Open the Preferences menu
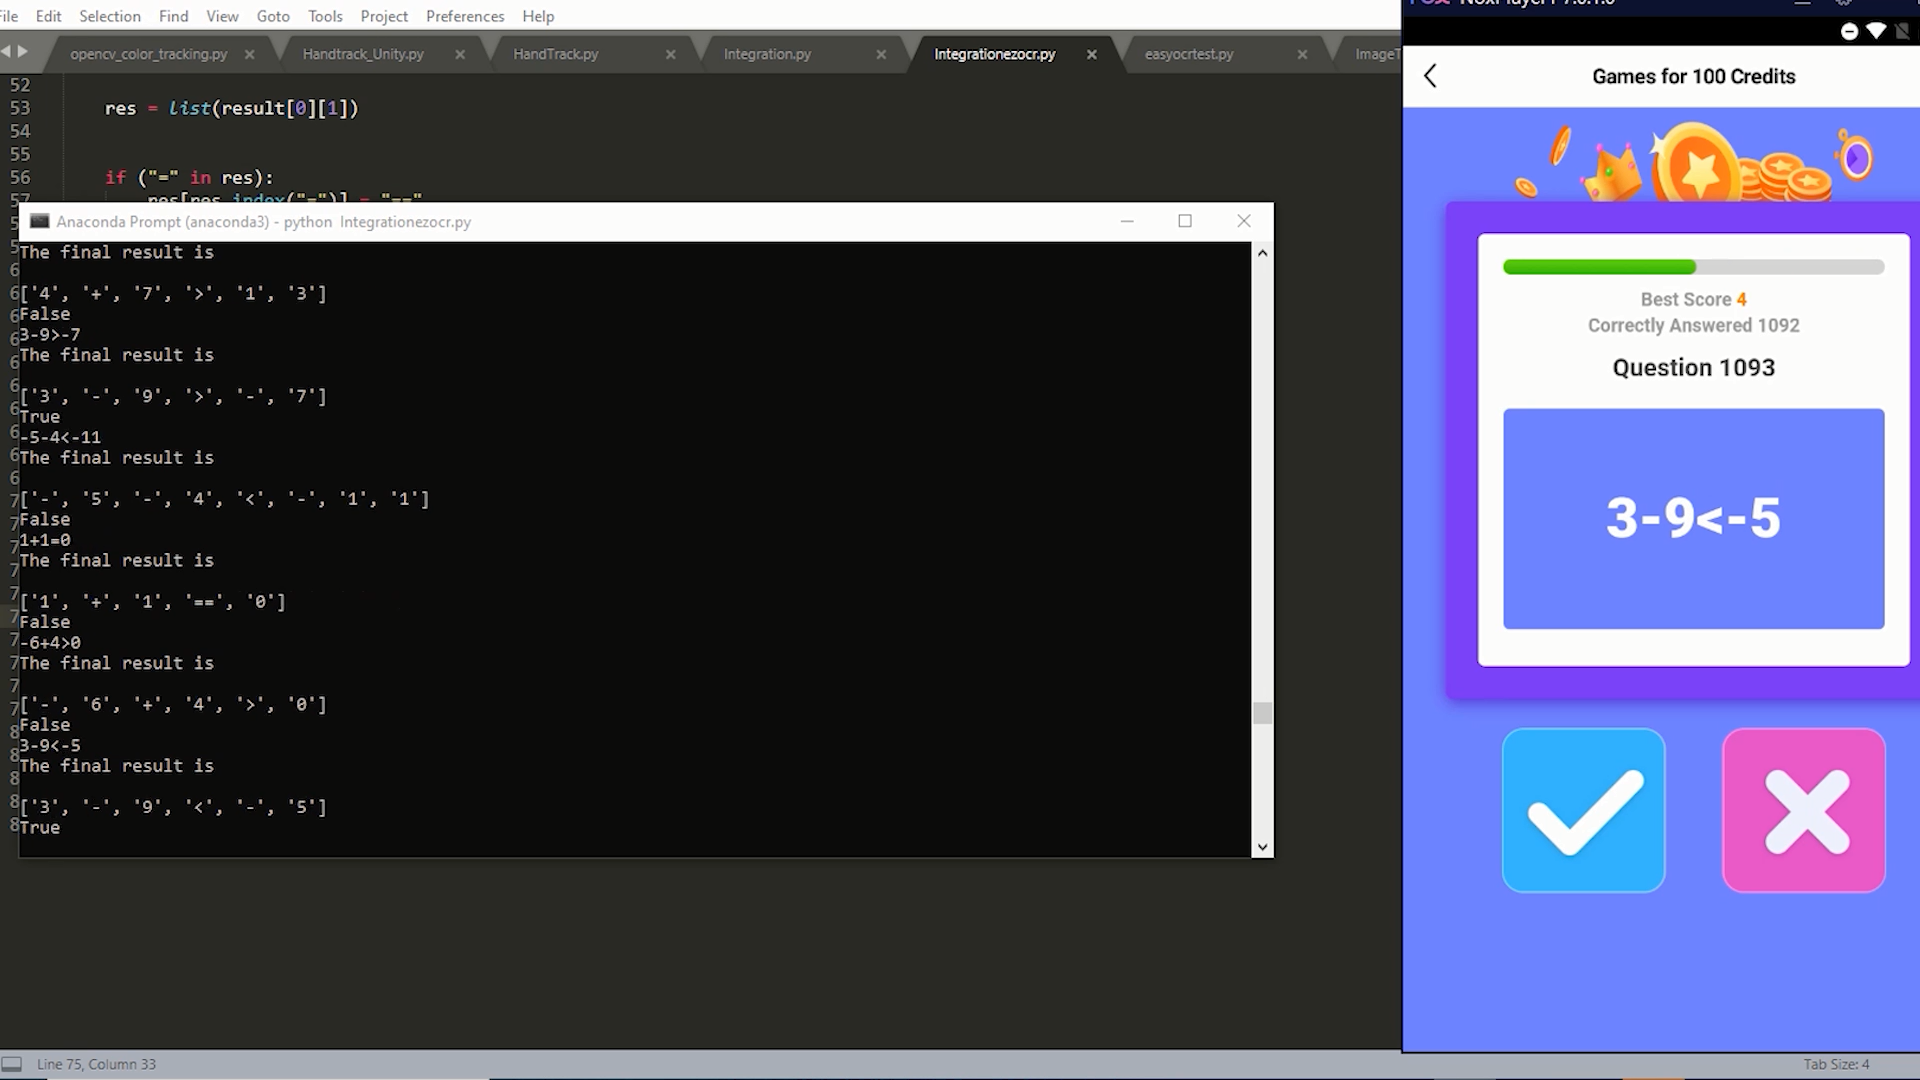Screen dimensions: 1920x1080 click(x=464, y=16)
